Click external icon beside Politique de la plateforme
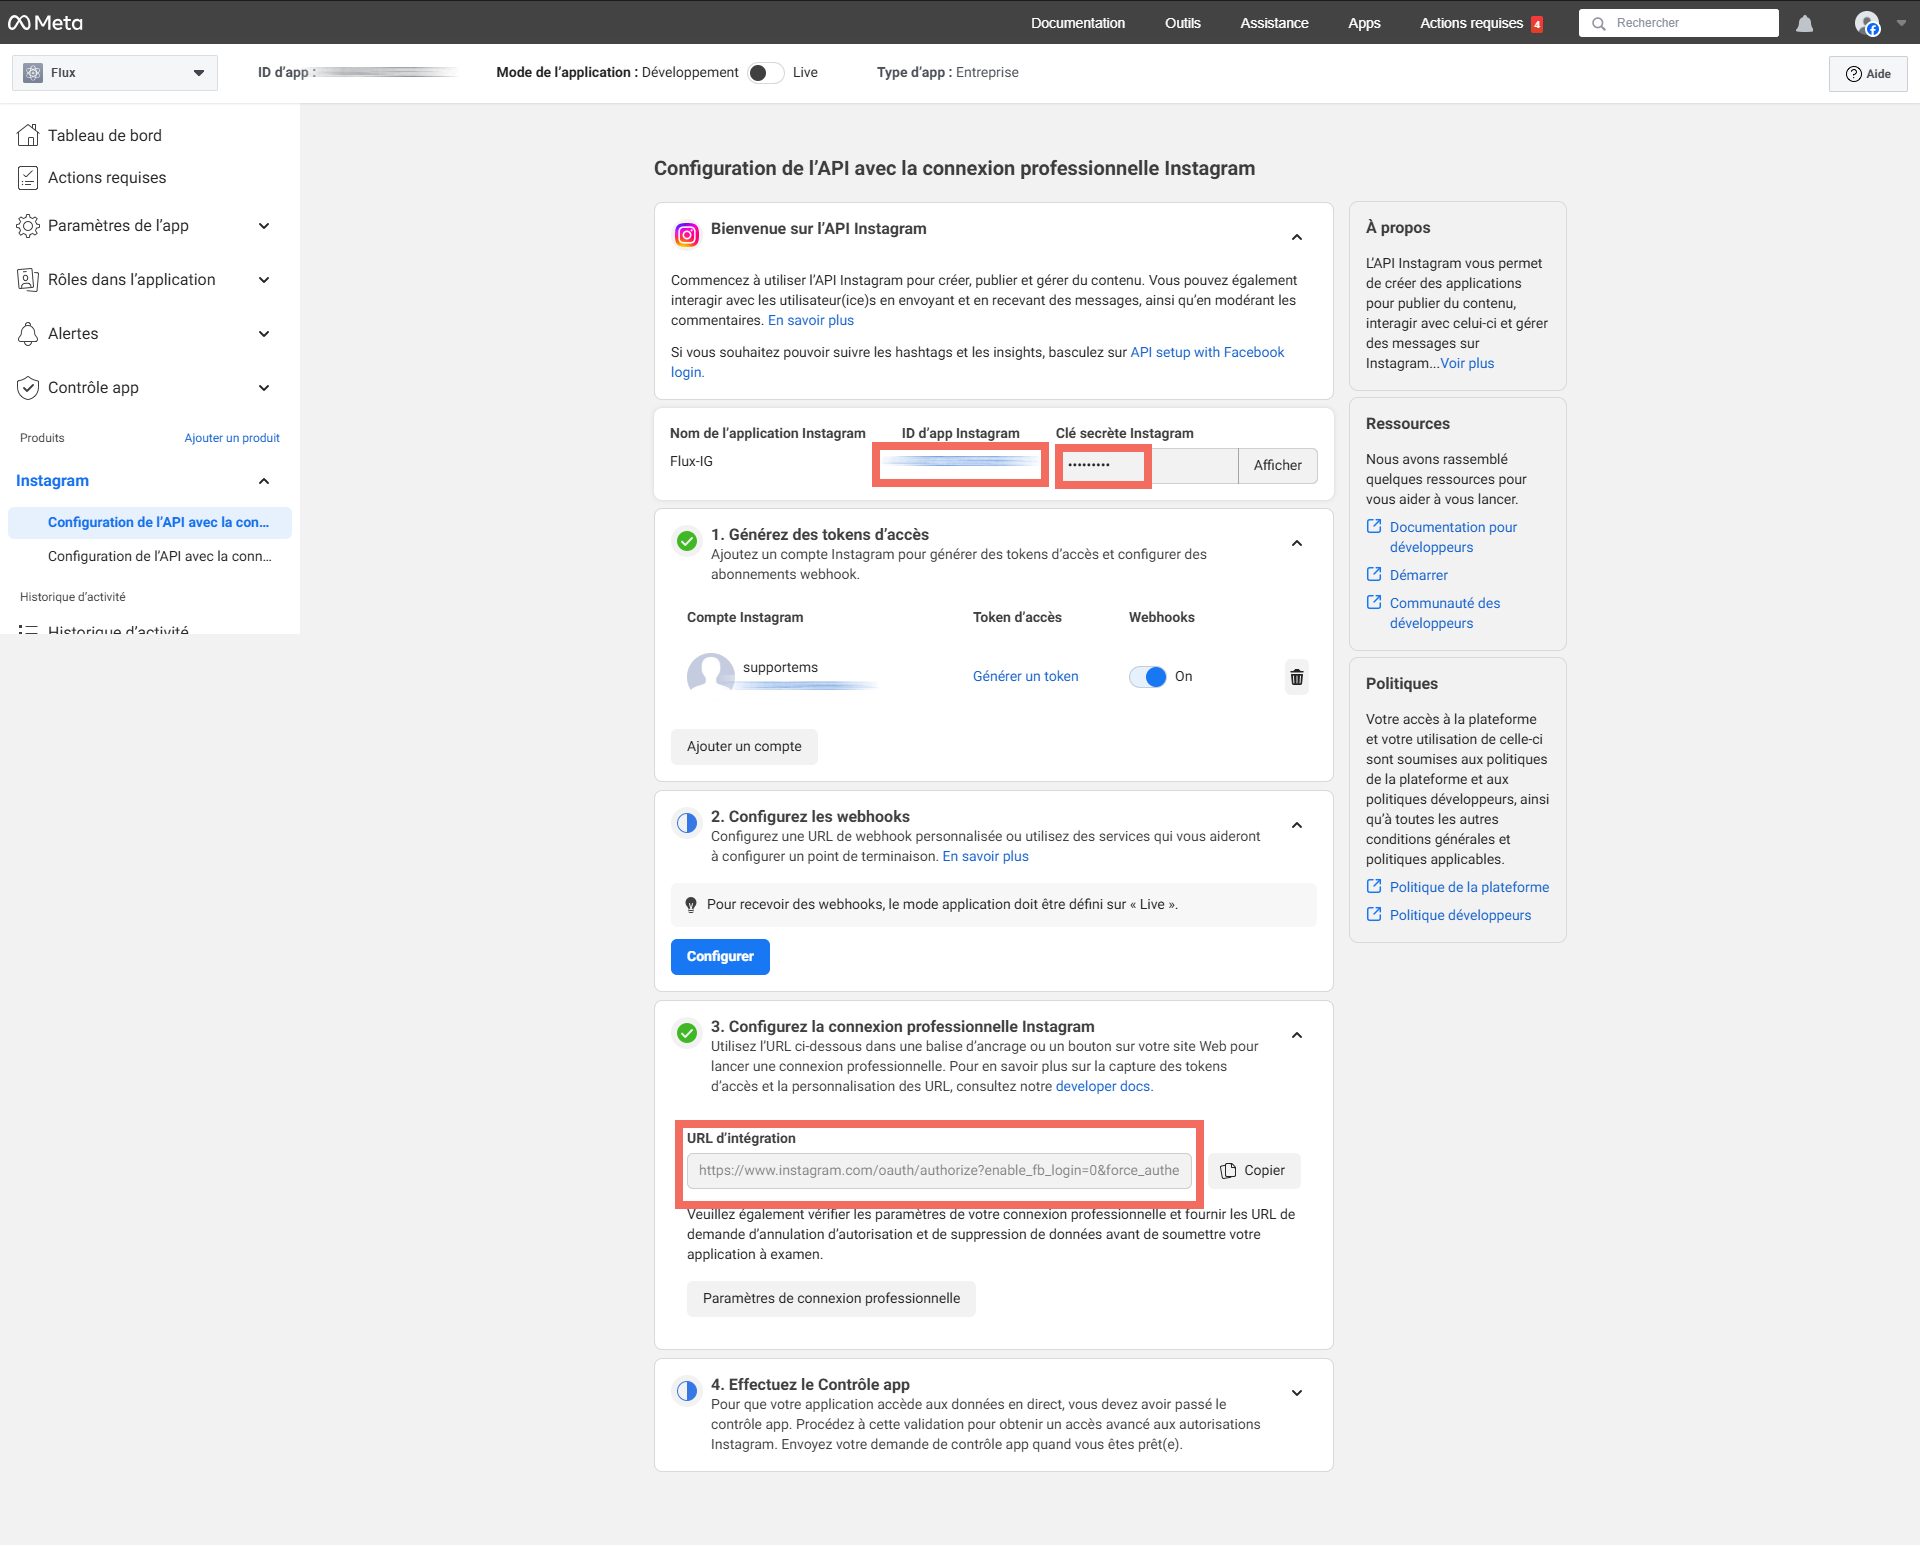Screen dimensions: 1920x1546 click(1374, 886)
